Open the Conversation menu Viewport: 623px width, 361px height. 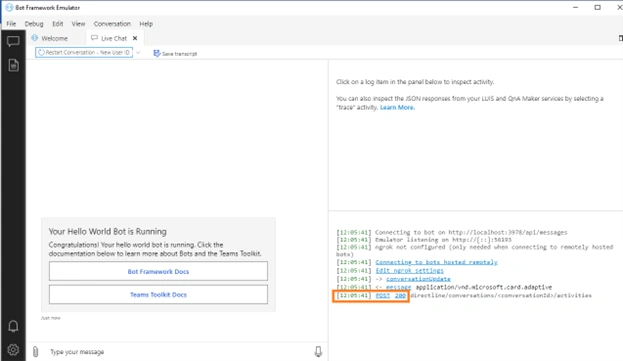coord(112,24)
